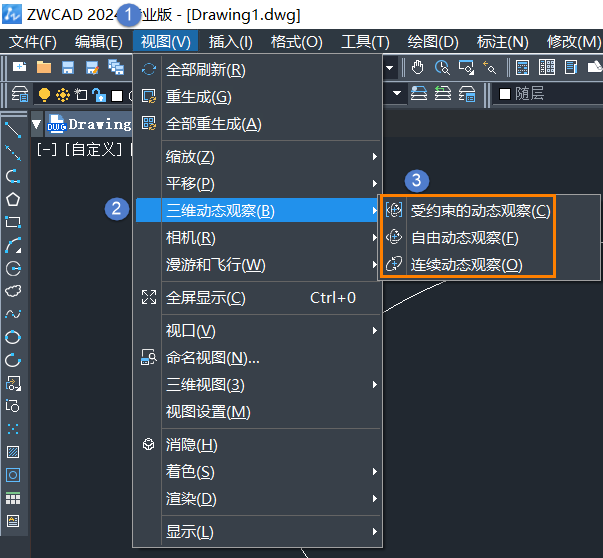Click the Make Block tool icon
603x558 pixels.
point(13,406)
